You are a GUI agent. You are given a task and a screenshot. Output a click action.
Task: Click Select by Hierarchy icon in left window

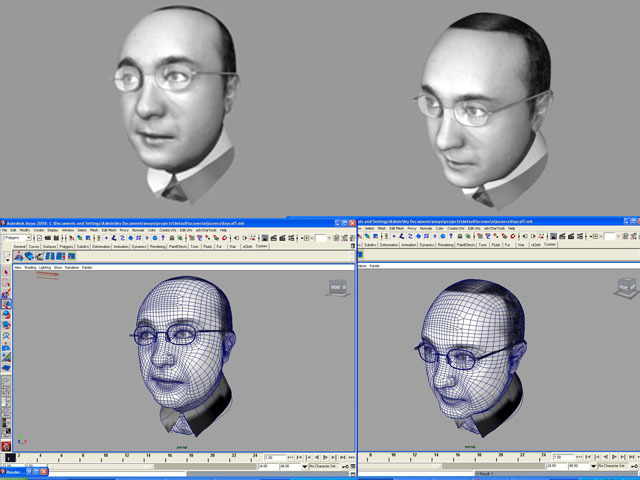click(71, 238)
